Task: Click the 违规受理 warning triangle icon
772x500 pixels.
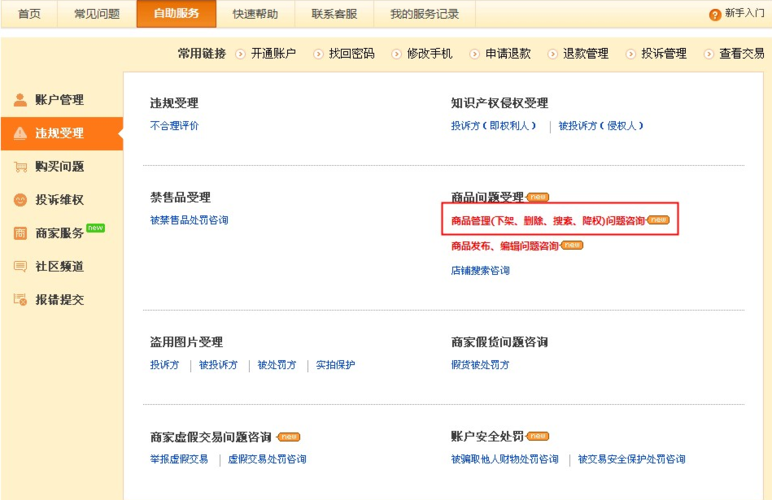Action: click(20, 133)
